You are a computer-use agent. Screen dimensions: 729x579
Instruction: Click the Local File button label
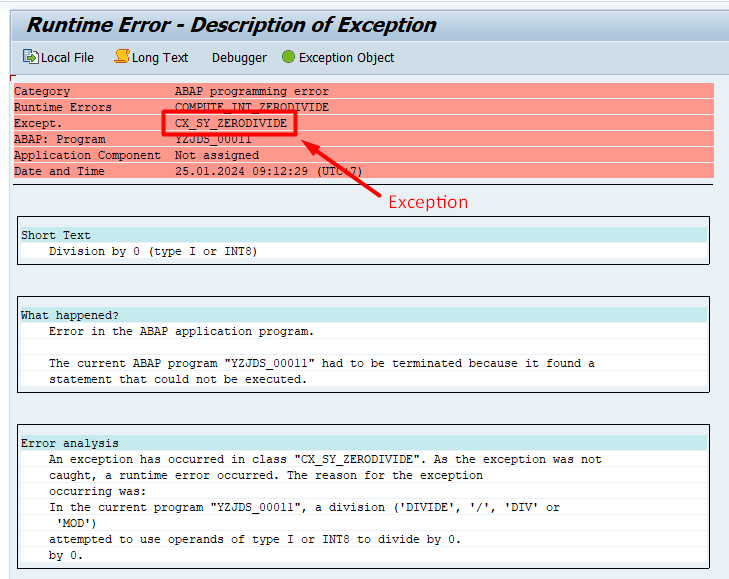pyautogui.click(x=67, y=58)
